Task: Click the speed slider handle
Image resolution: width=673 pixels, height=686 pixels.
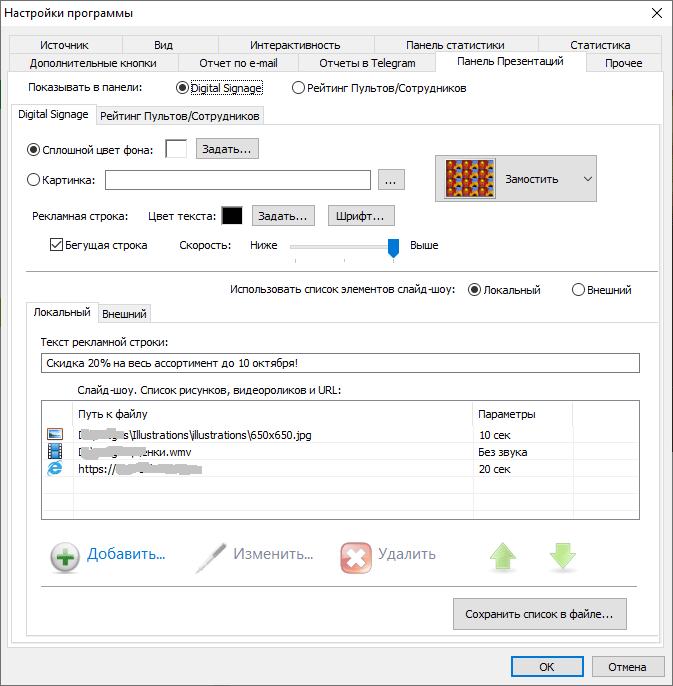Action: [x=393, y=247]
